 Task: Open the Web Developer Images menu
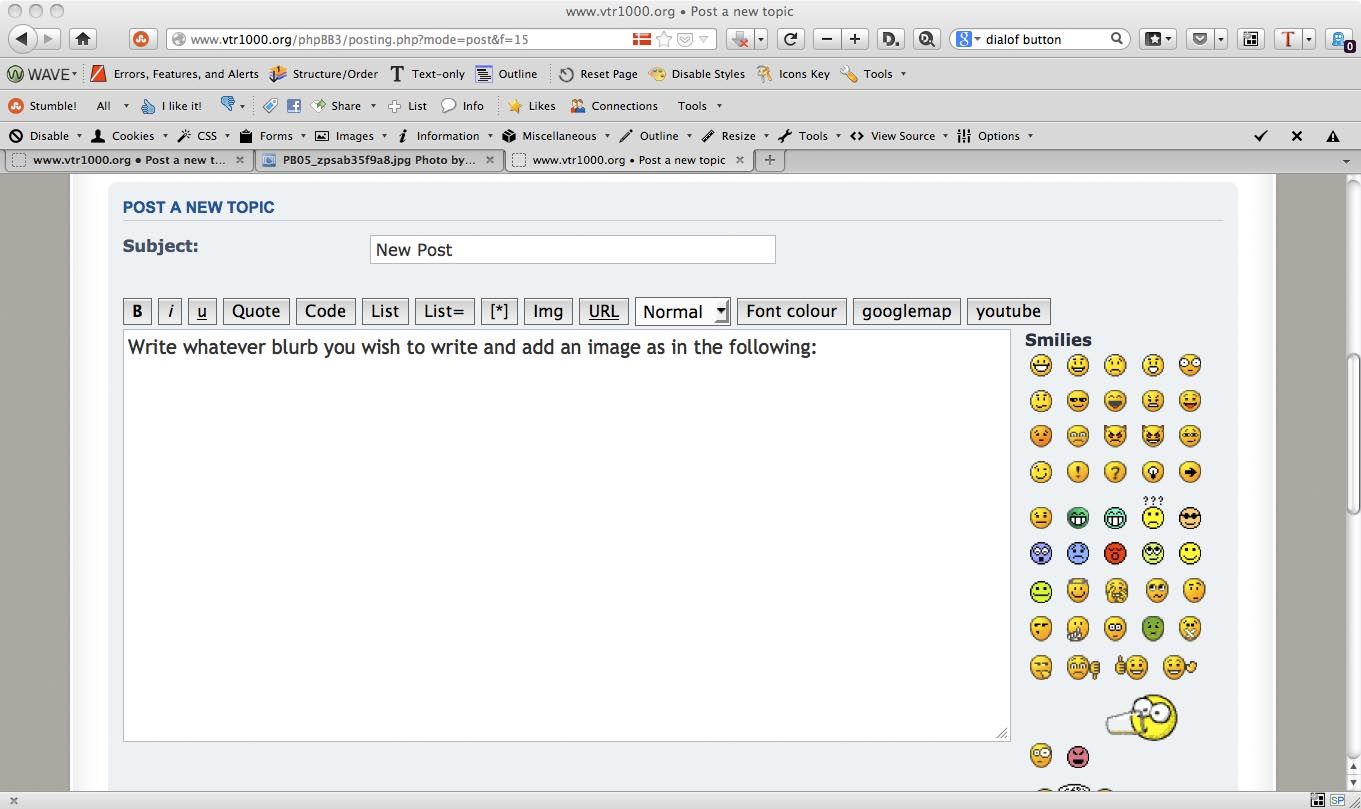point(351,136)
